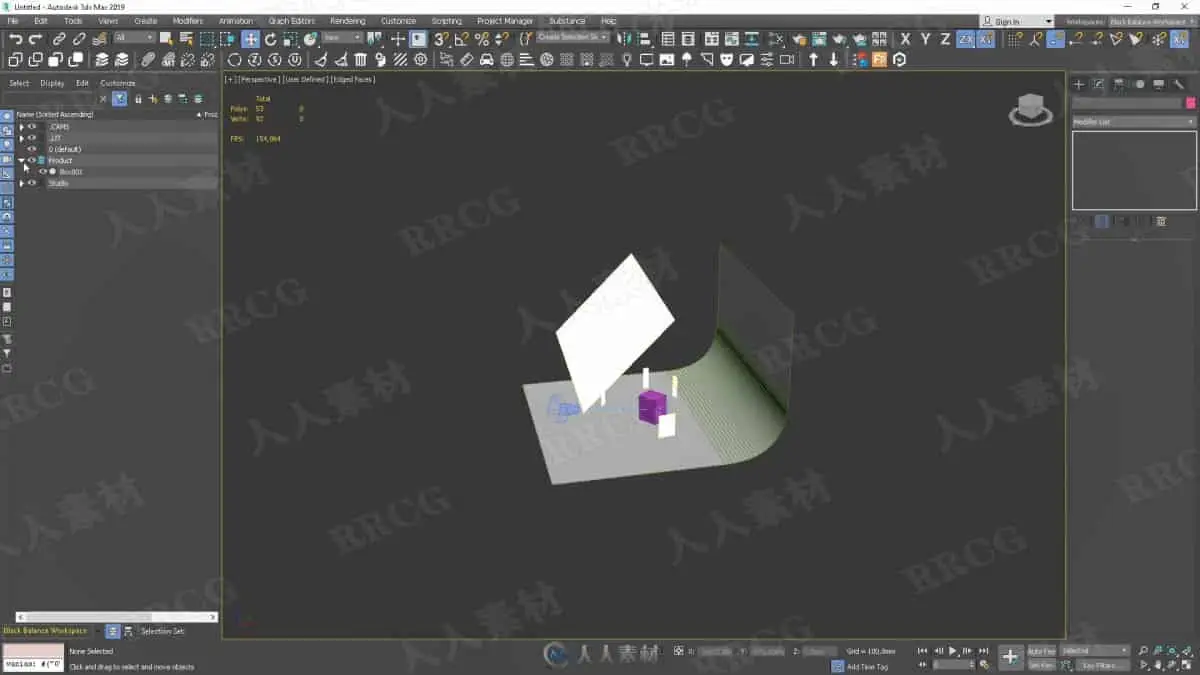Click the trash can delete icon
Image resolution: width=1200 pixels, height=675 pixels.
coord(360,60)
